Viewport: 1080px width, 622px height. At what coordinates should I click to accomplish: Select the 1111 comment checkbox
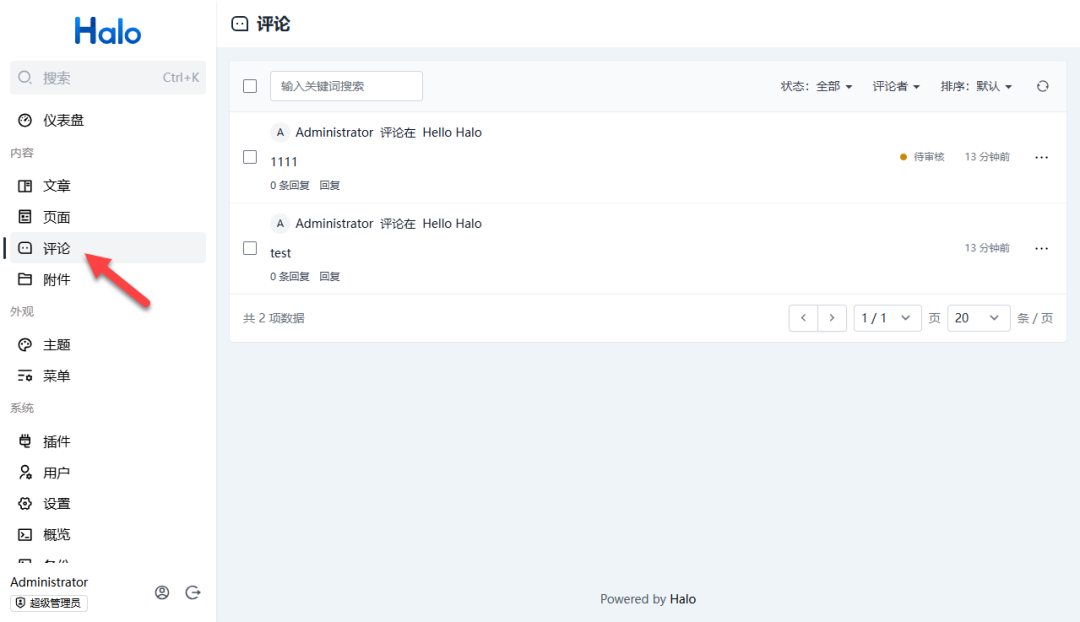(250, 157)
